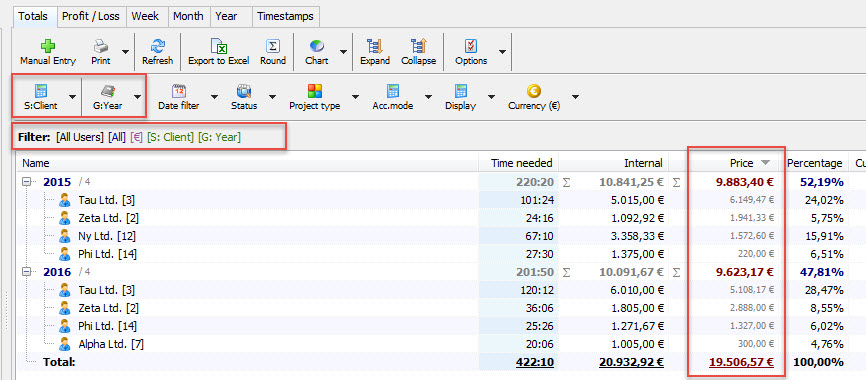The width and height of the screenshot is (866, 380).
Task: Open dropdown arrow next to G:Year
Action: click(137, 97)
